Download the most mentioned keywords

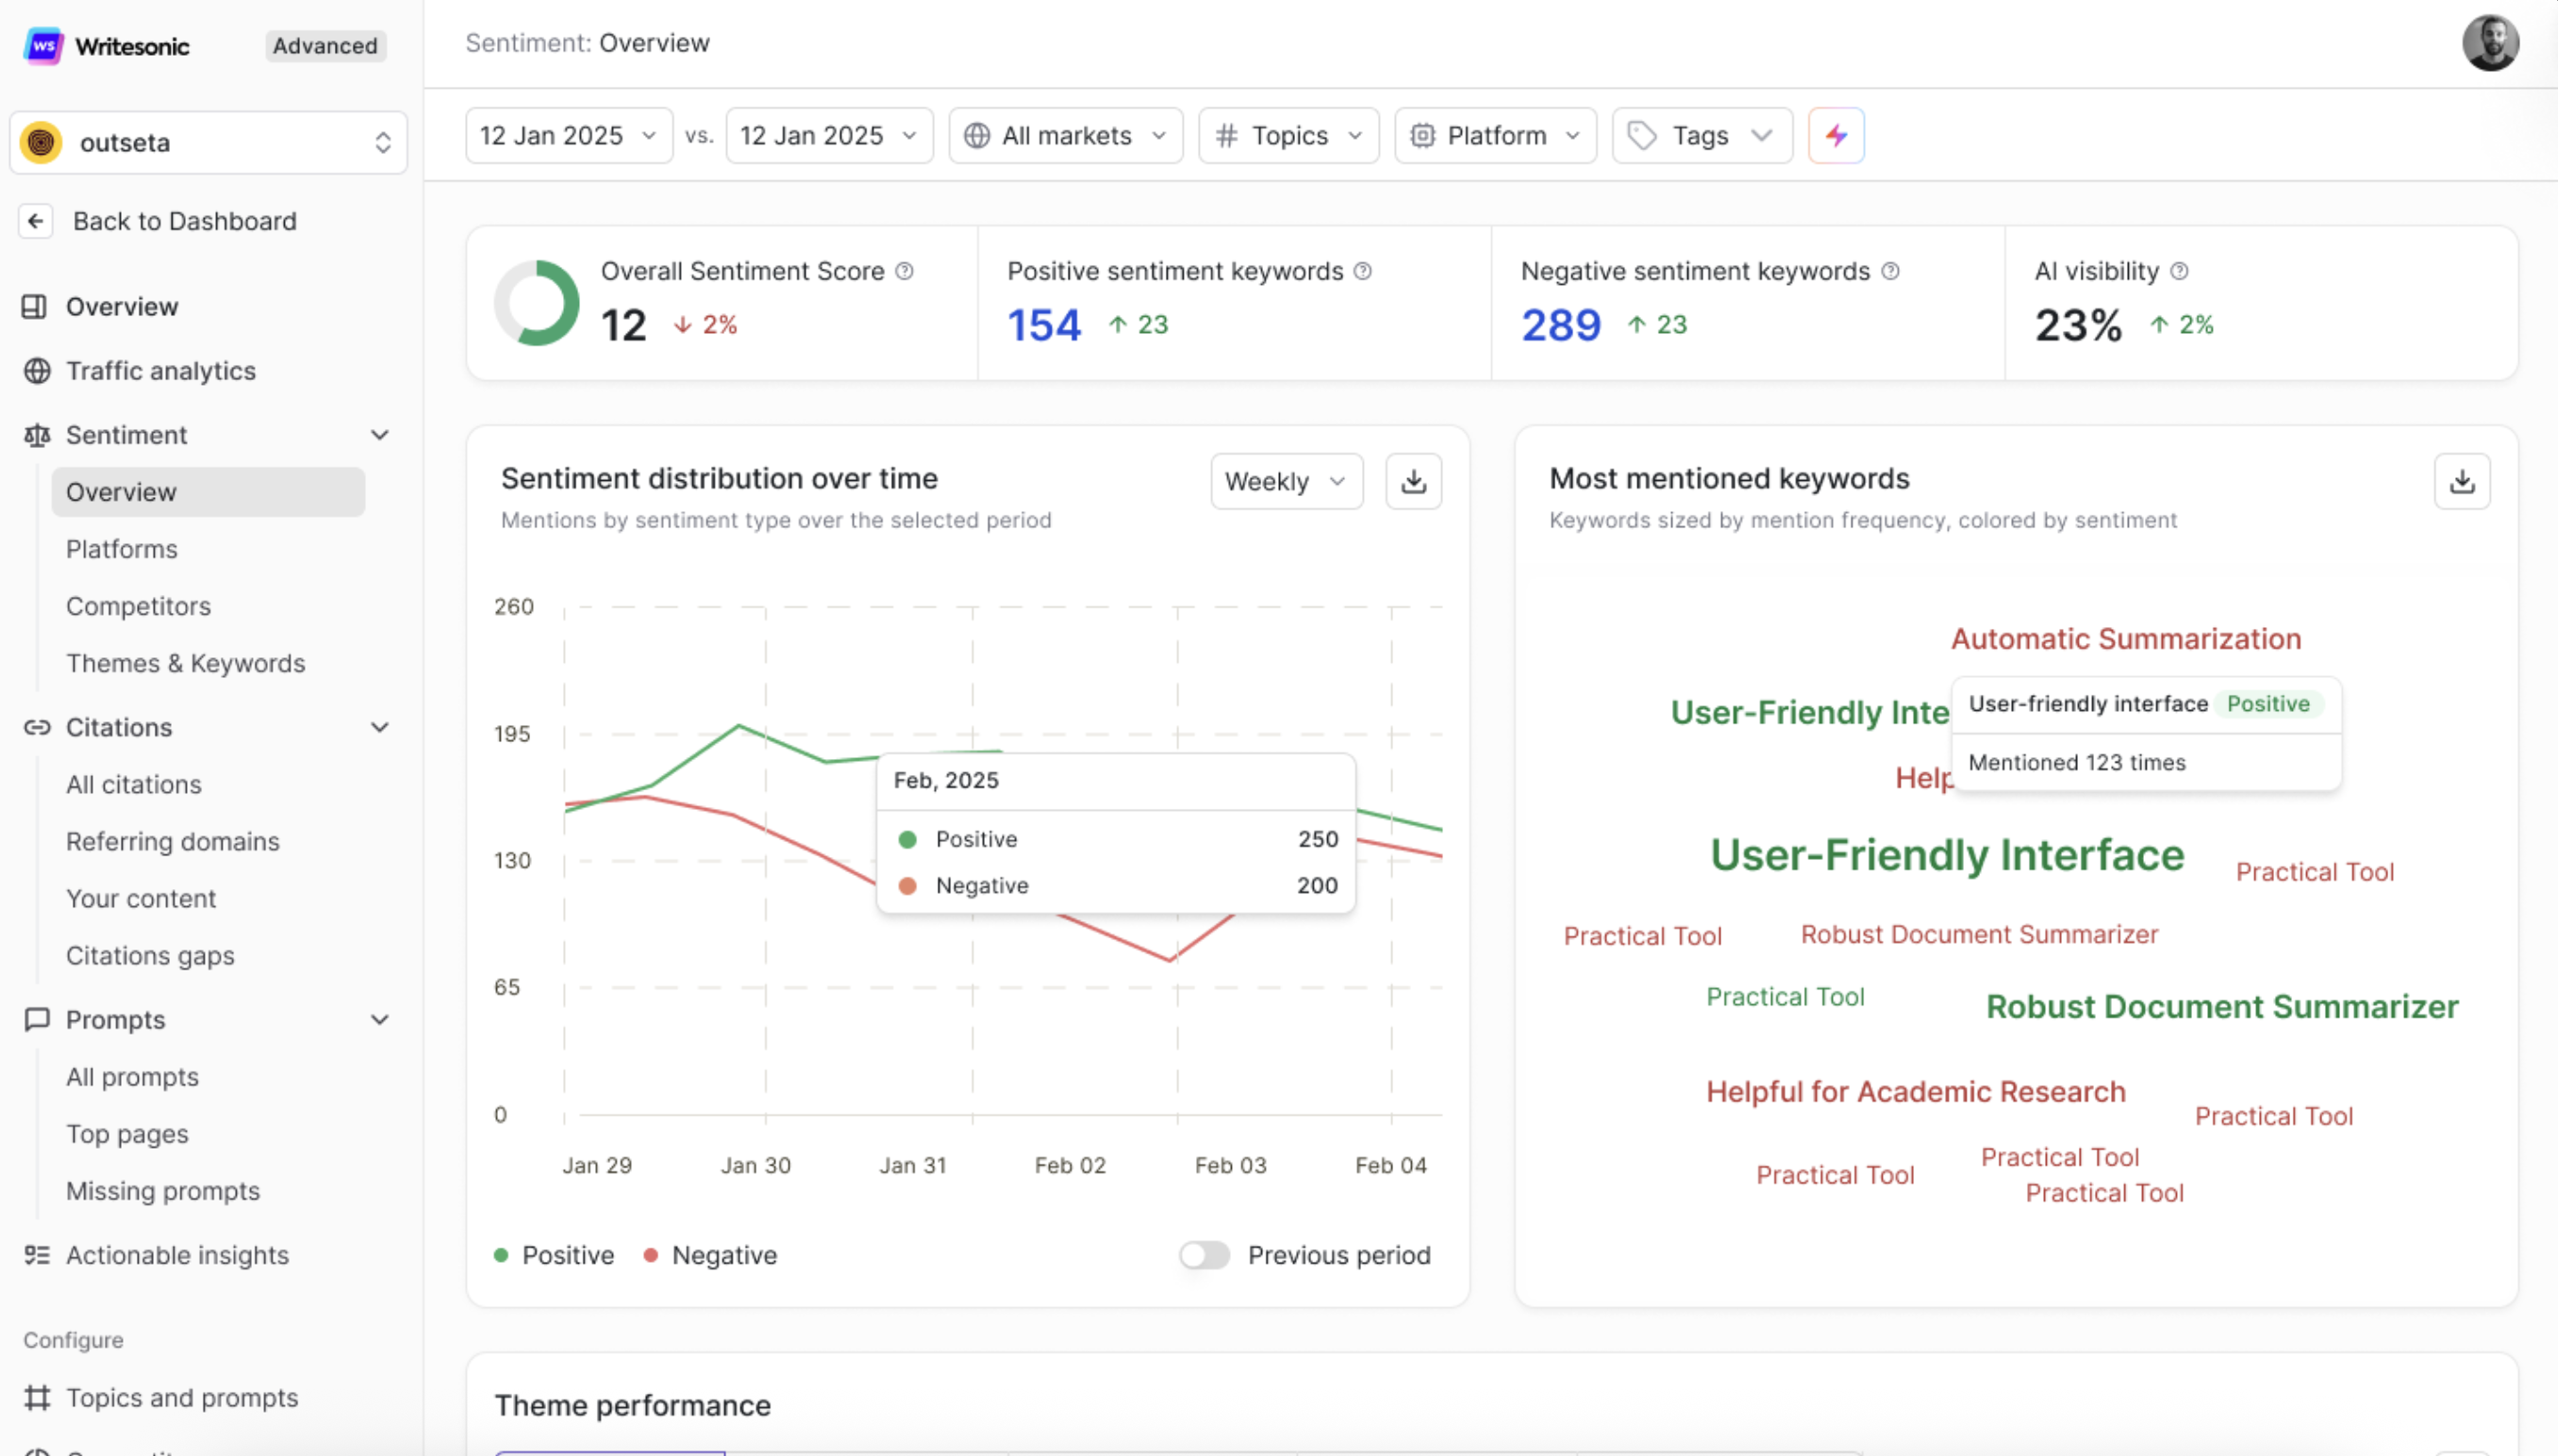click(x=2461, y=481)
